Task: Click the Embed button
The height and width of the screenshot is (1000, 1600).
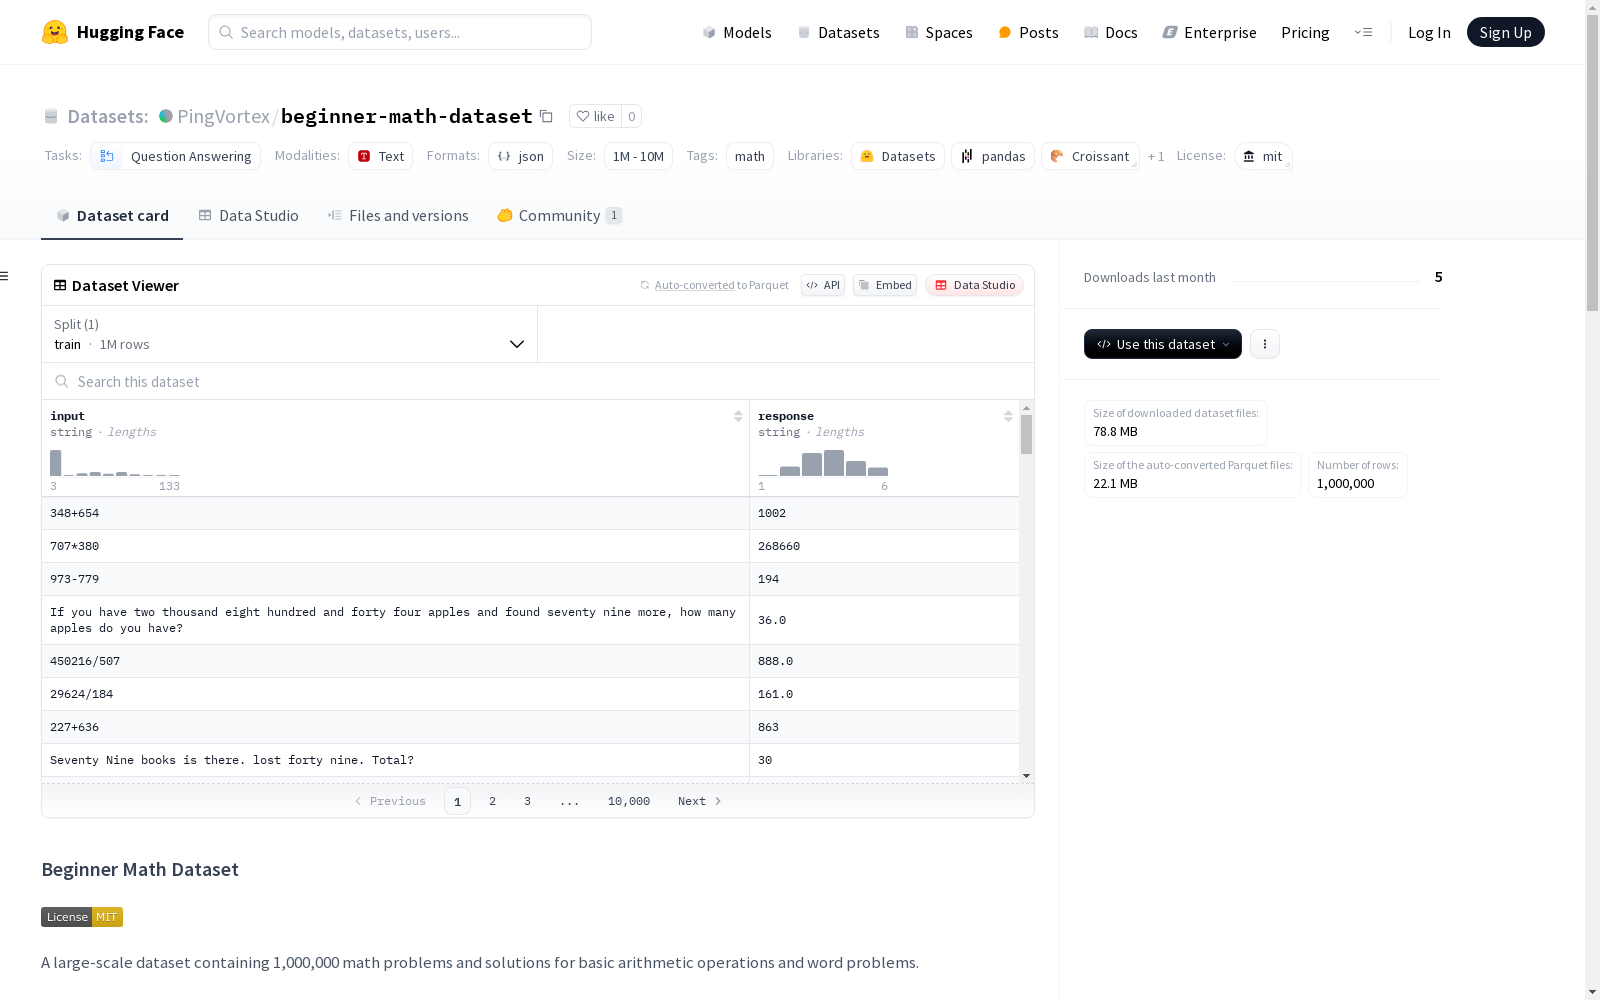Action: tap(885, 285)
